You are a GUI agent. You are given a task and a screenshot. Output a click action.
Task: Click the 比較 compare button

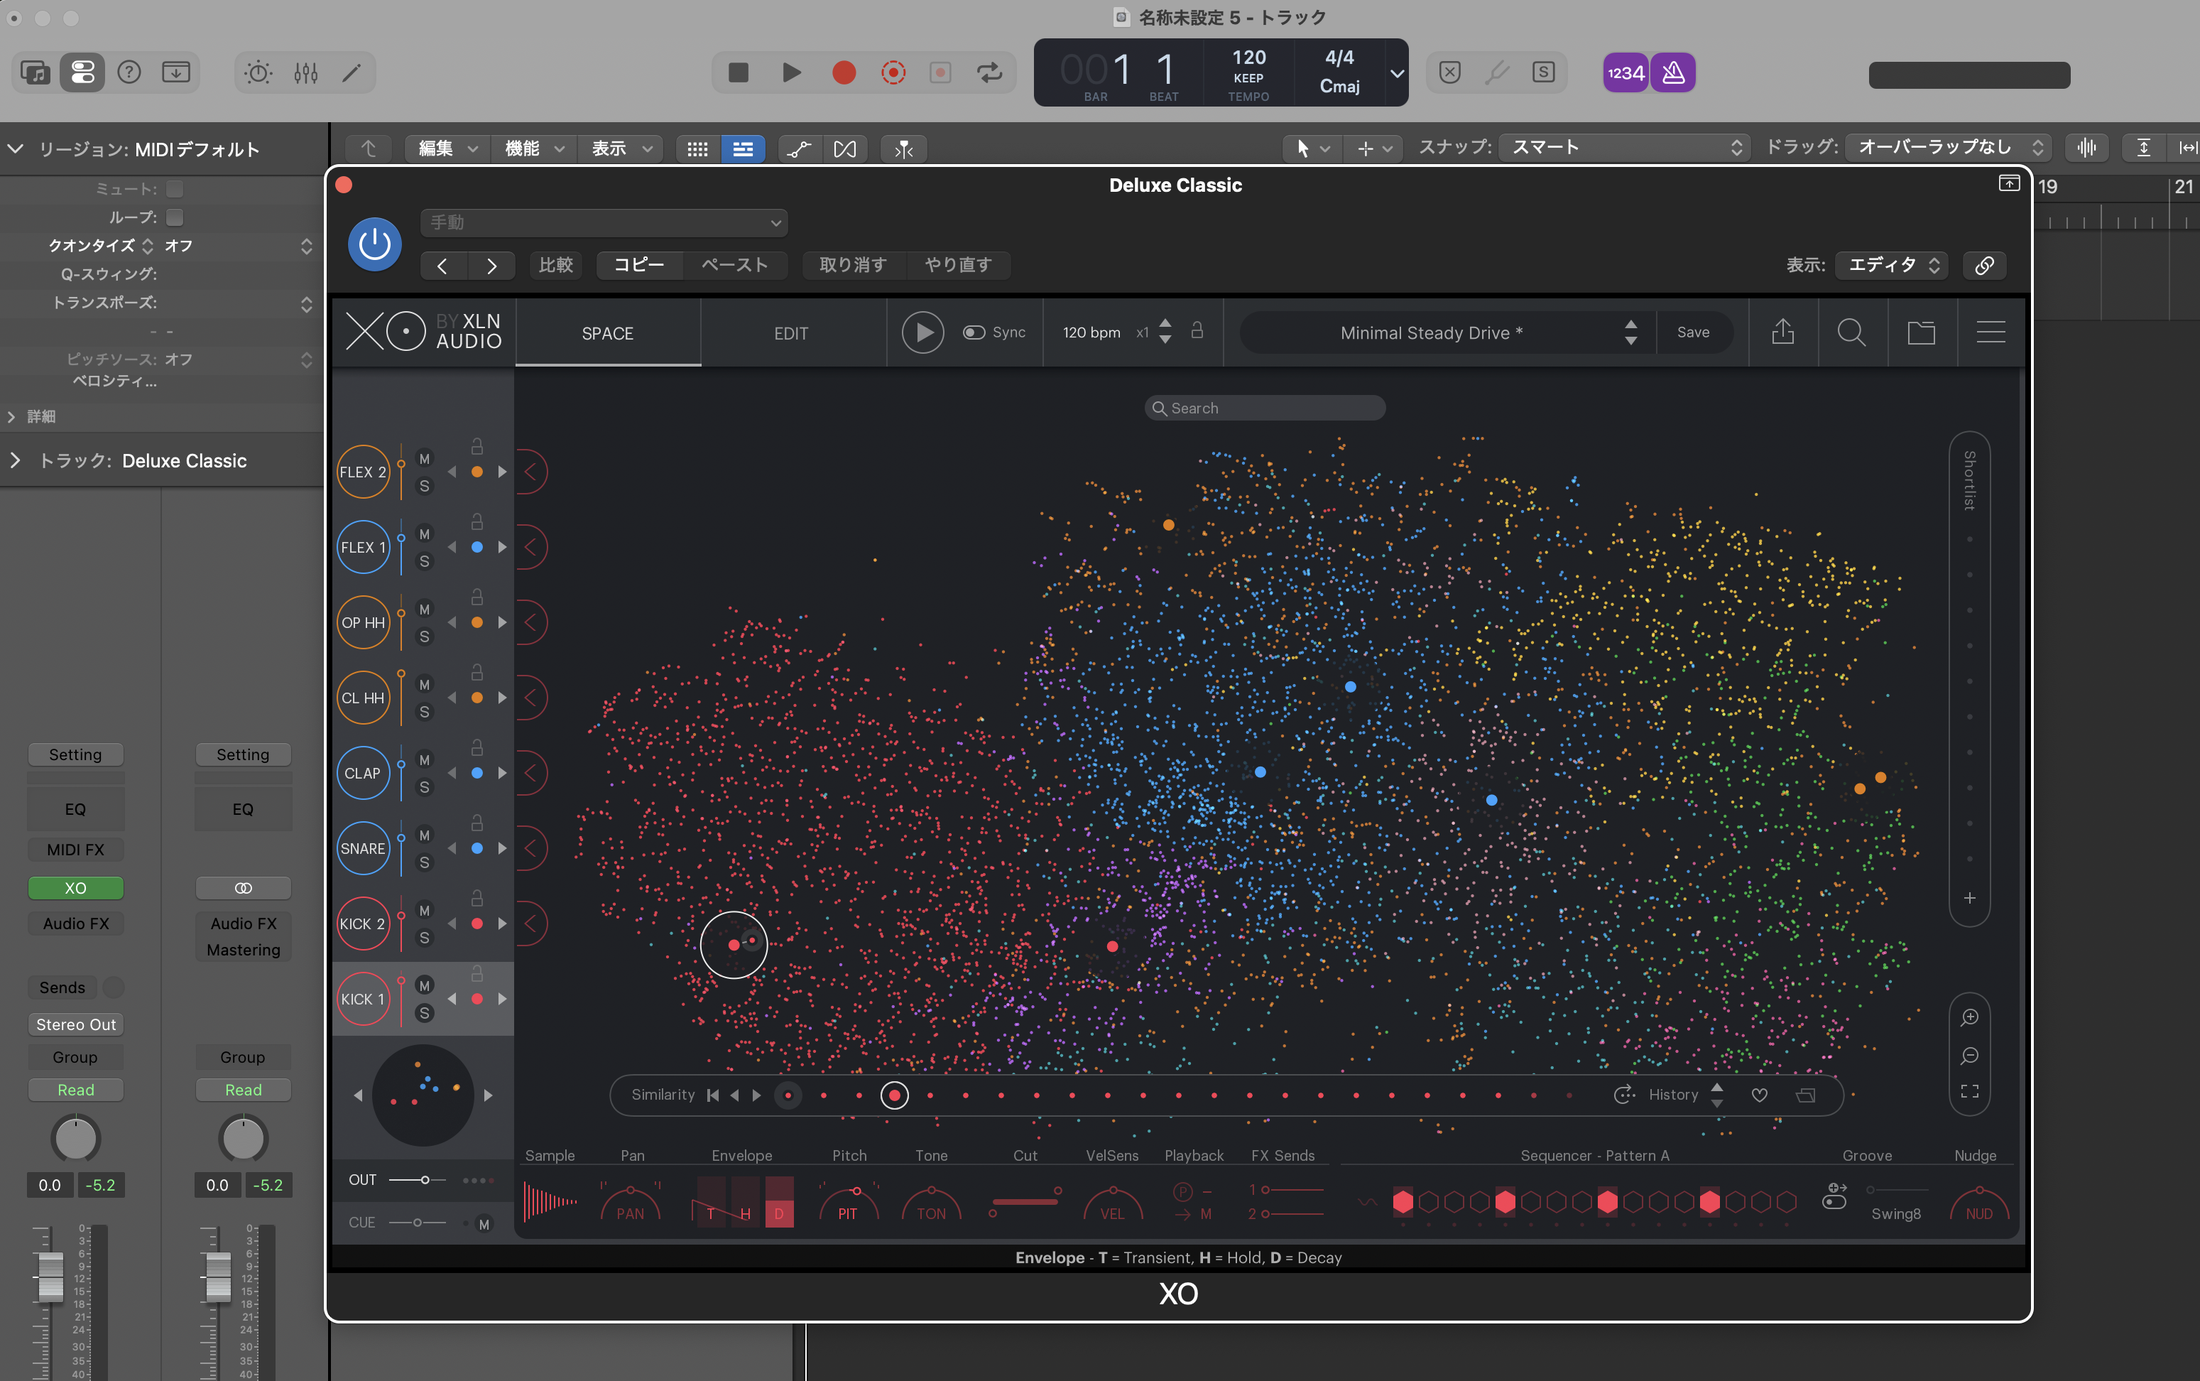(x=556, y=265)
